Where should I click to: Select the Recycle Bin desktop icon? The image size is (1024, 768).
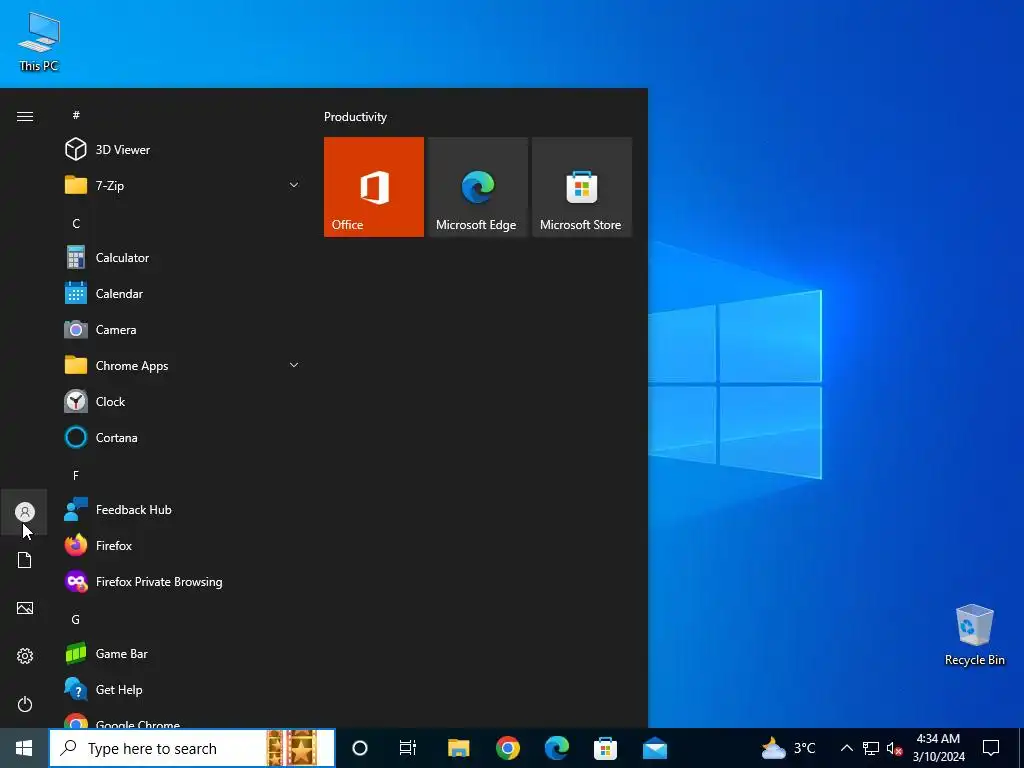click(x=974, y=635)
